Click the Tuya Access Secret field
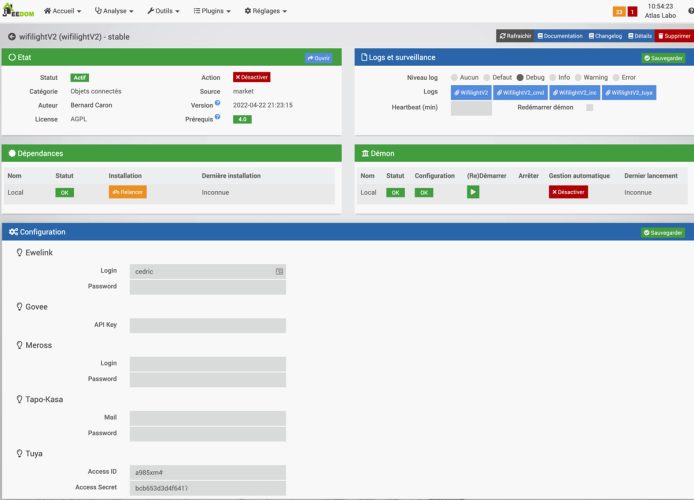 click(208, 488)
